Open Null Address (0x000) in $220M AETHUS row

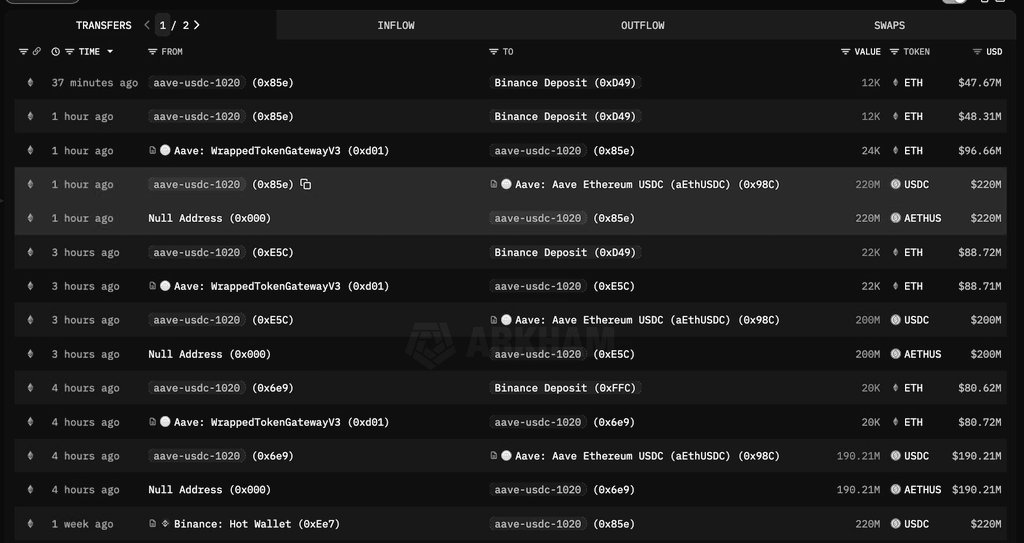[210, 218]
